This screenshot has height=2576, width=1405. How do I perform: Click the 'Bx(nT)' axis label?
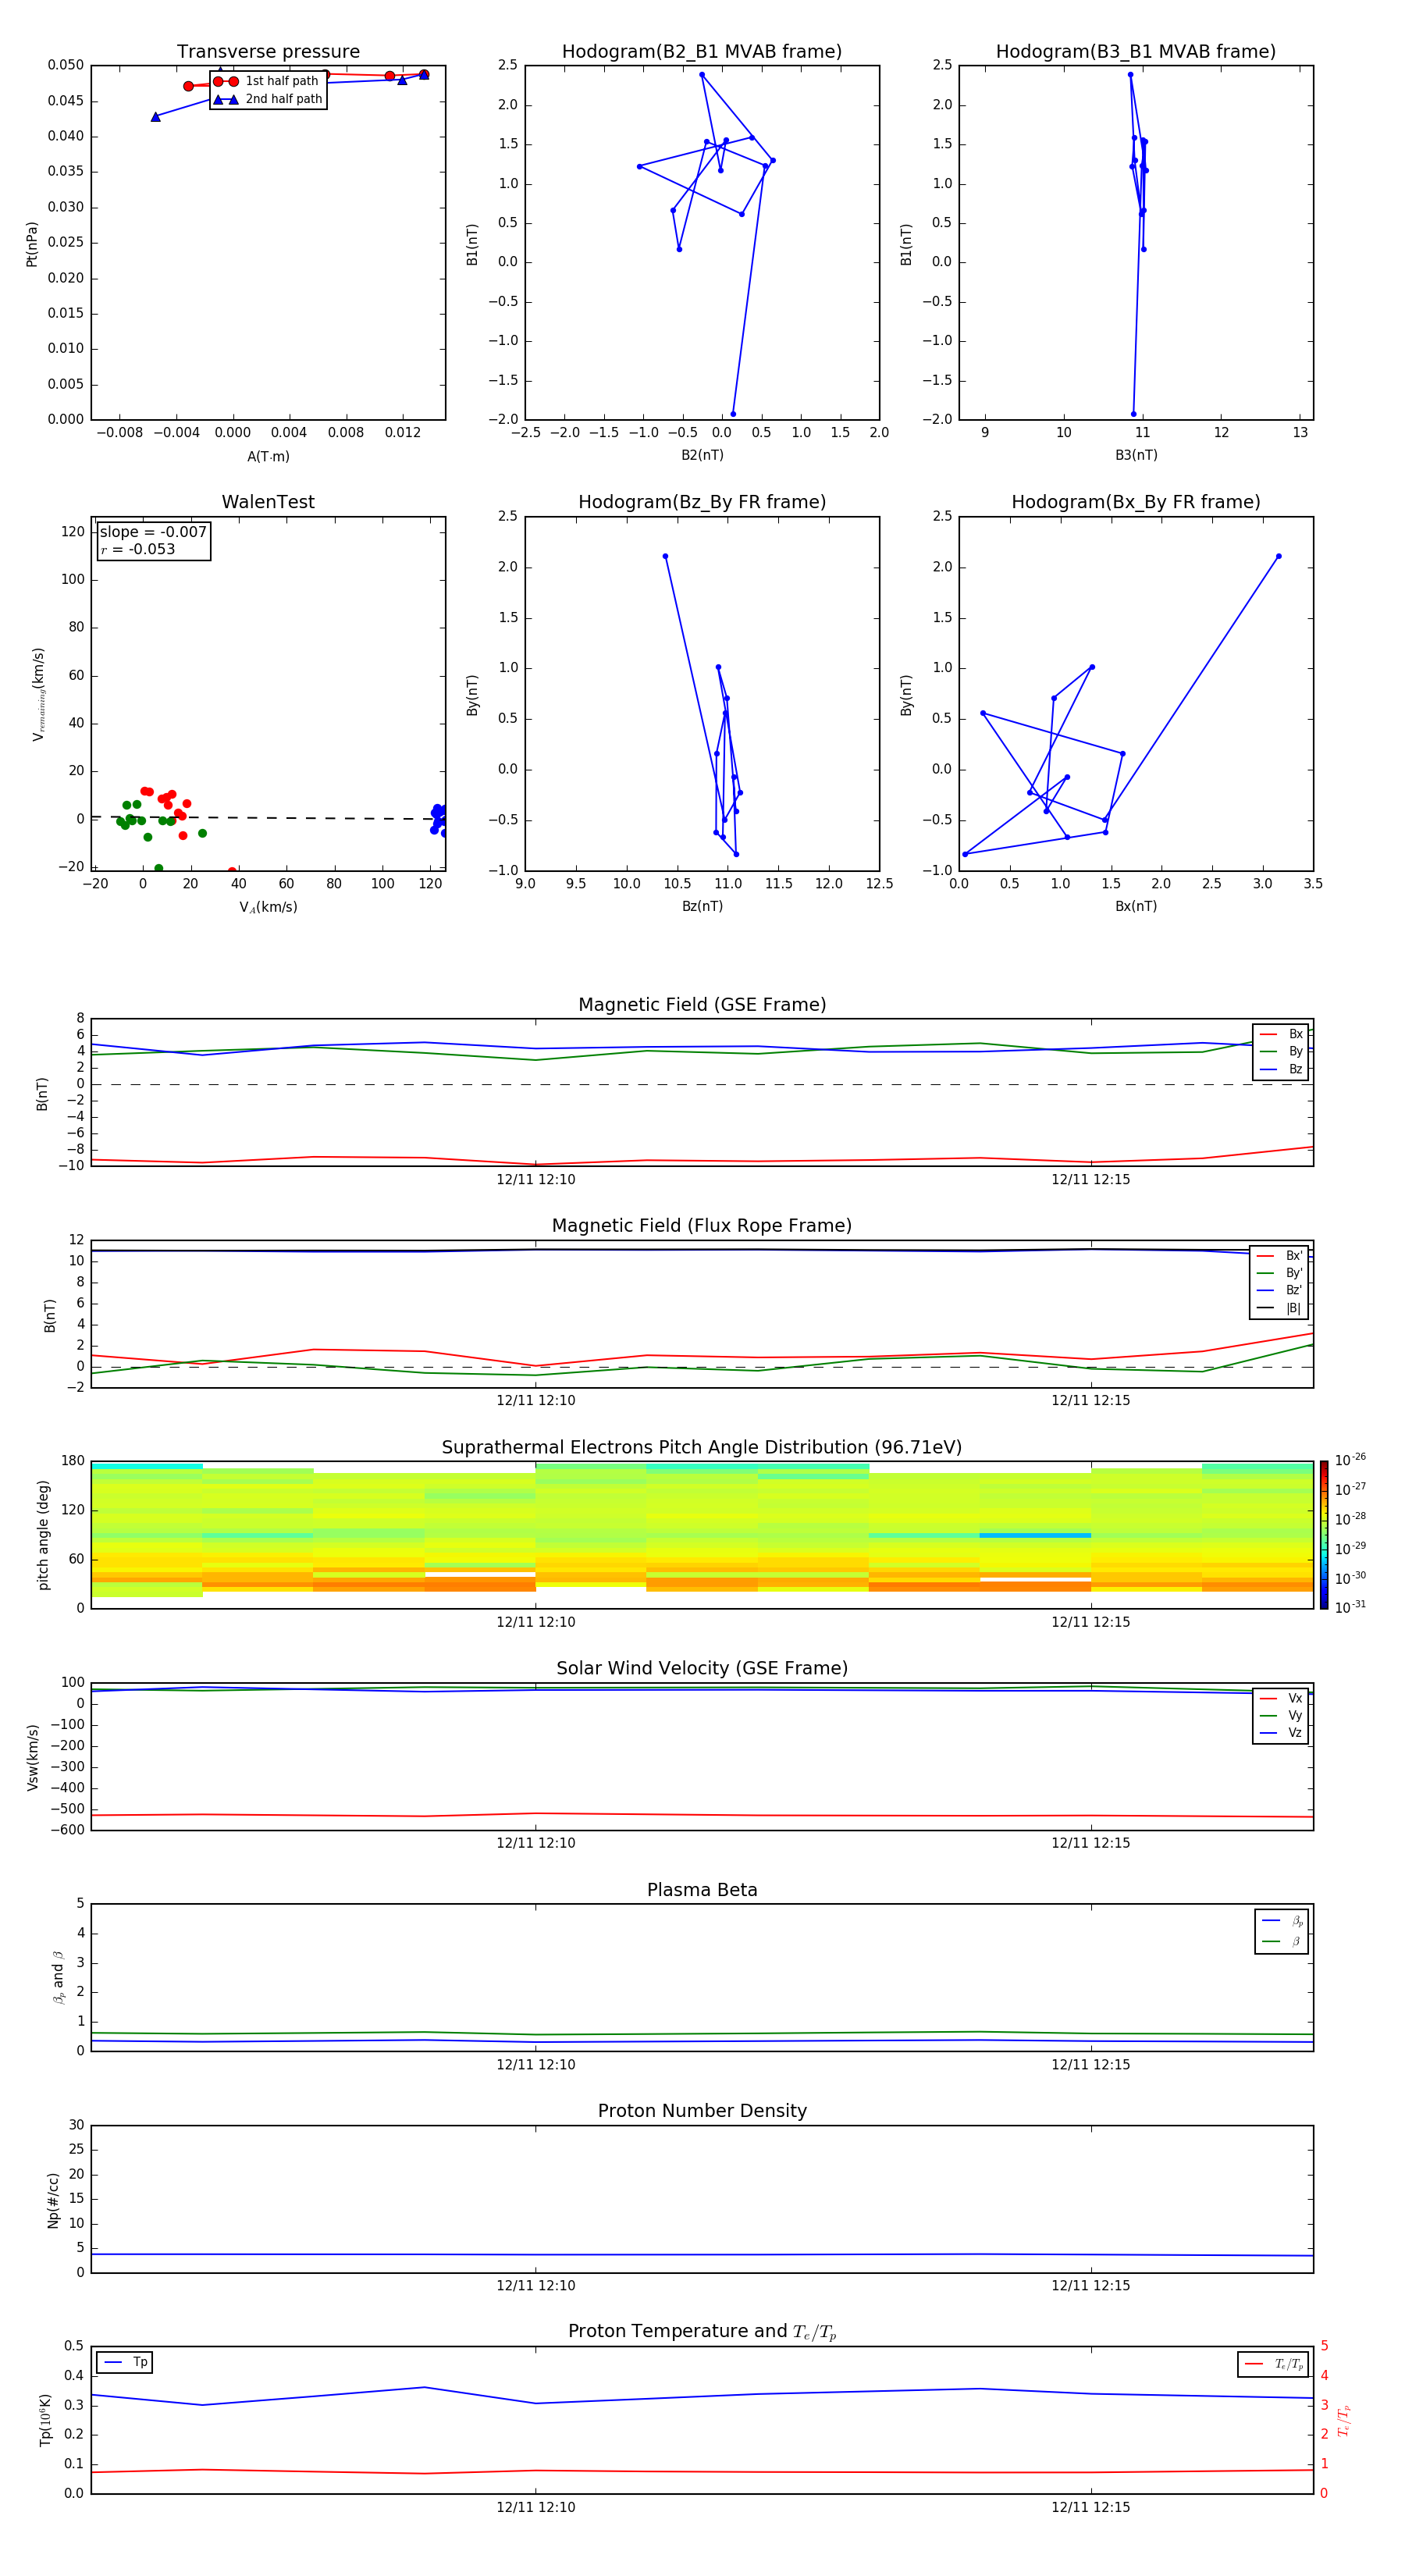point(1136,906)
